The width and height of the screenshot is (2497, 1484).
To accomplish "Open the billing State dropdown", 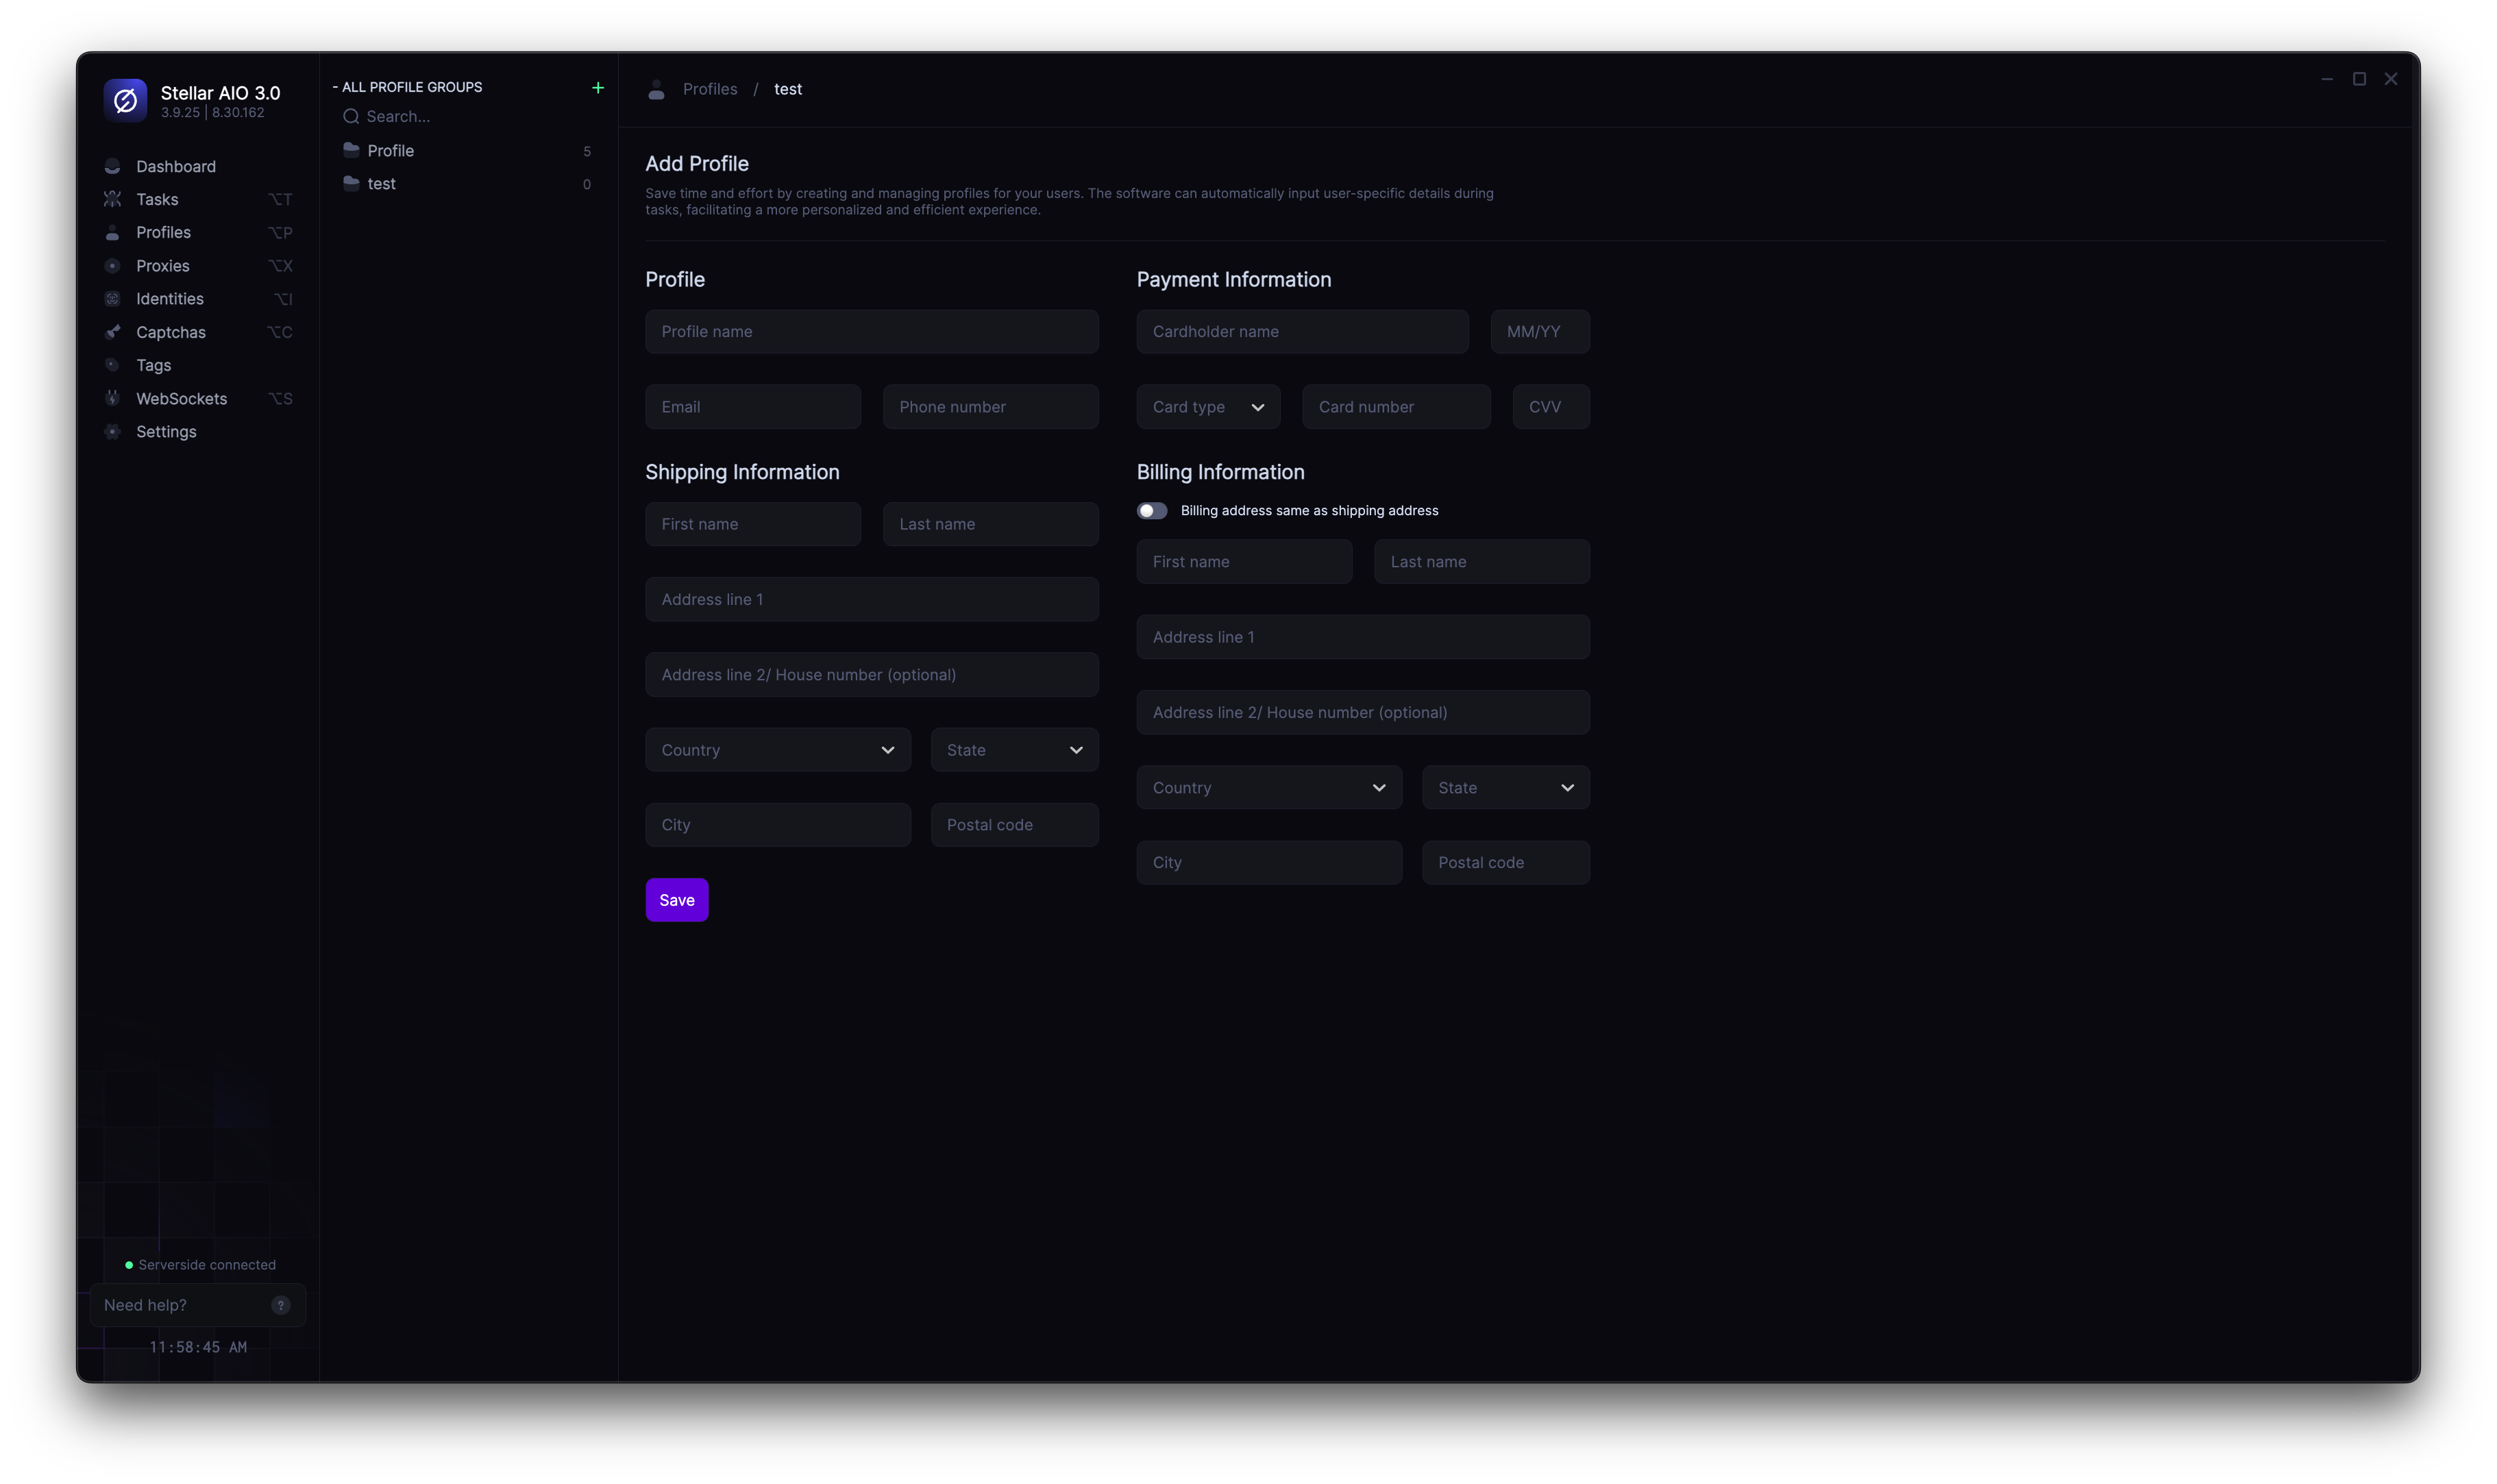I will tap(1505, 788).
